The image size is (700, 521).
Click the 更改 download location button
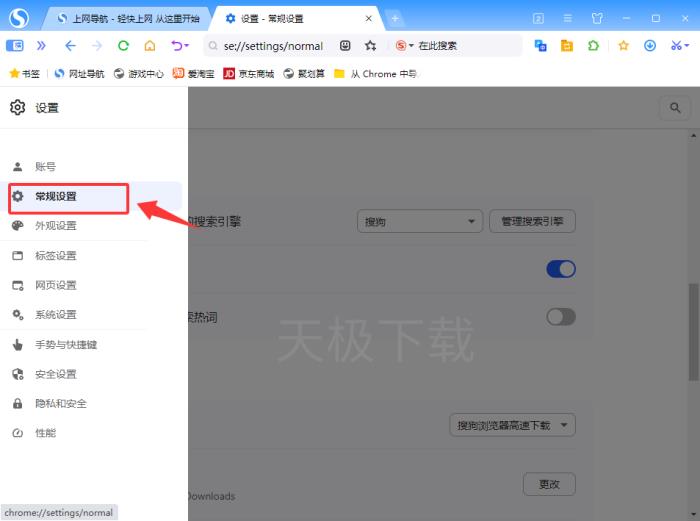pyautogui.click(x=549, y=484)
